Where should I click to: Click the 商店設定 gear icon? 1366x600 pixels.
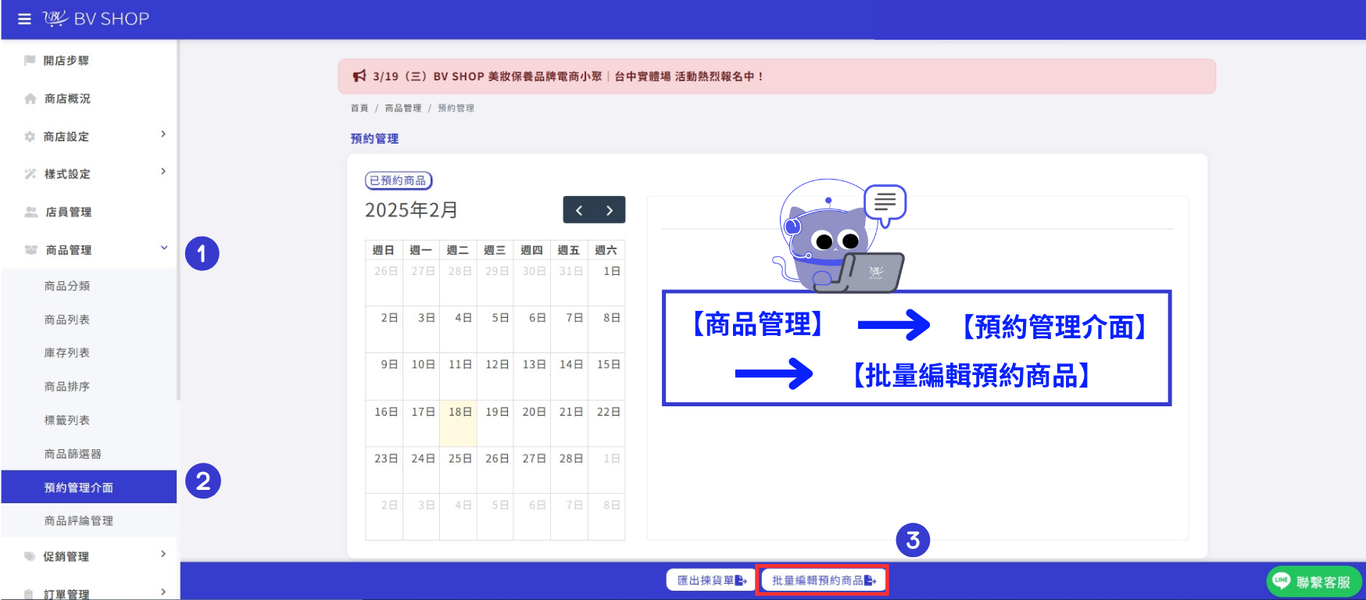[30, 137]
